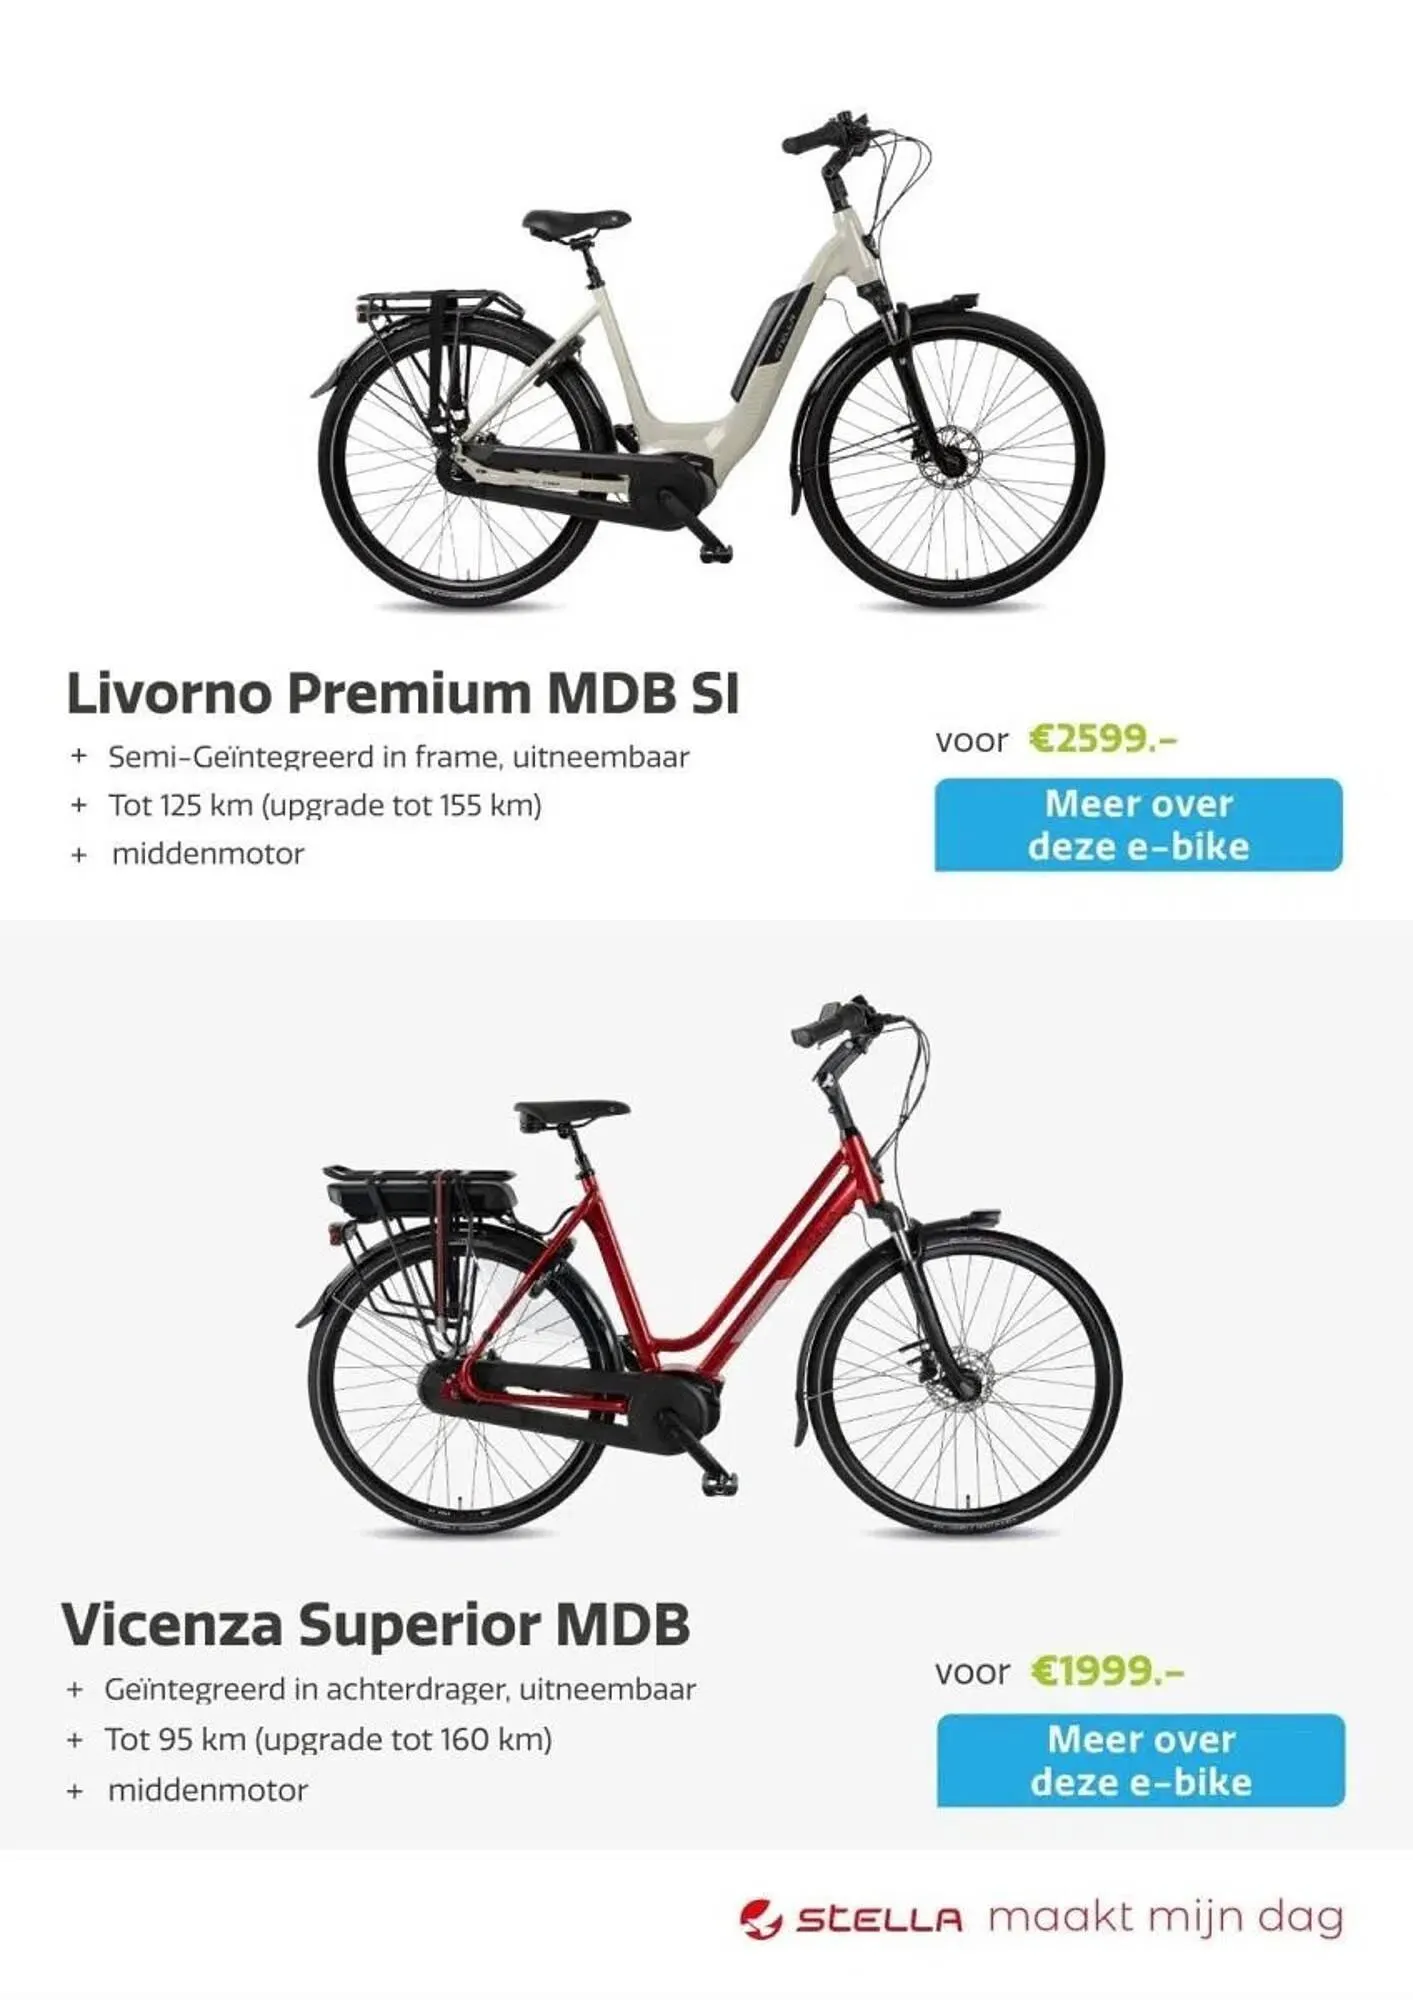
Task: Select the Livorno Premium MDB SI heading
Action: [x=402, y=693]
